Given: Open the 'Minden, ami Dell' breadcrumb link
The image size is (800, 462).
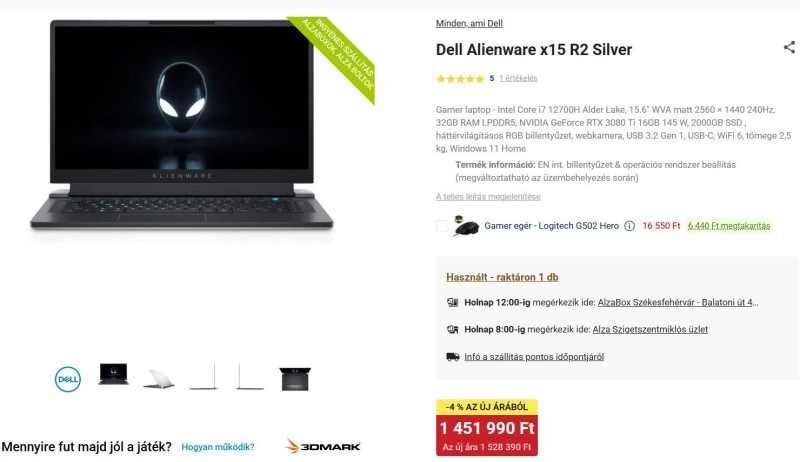Looking at the screenshot, I should point(469,23).
